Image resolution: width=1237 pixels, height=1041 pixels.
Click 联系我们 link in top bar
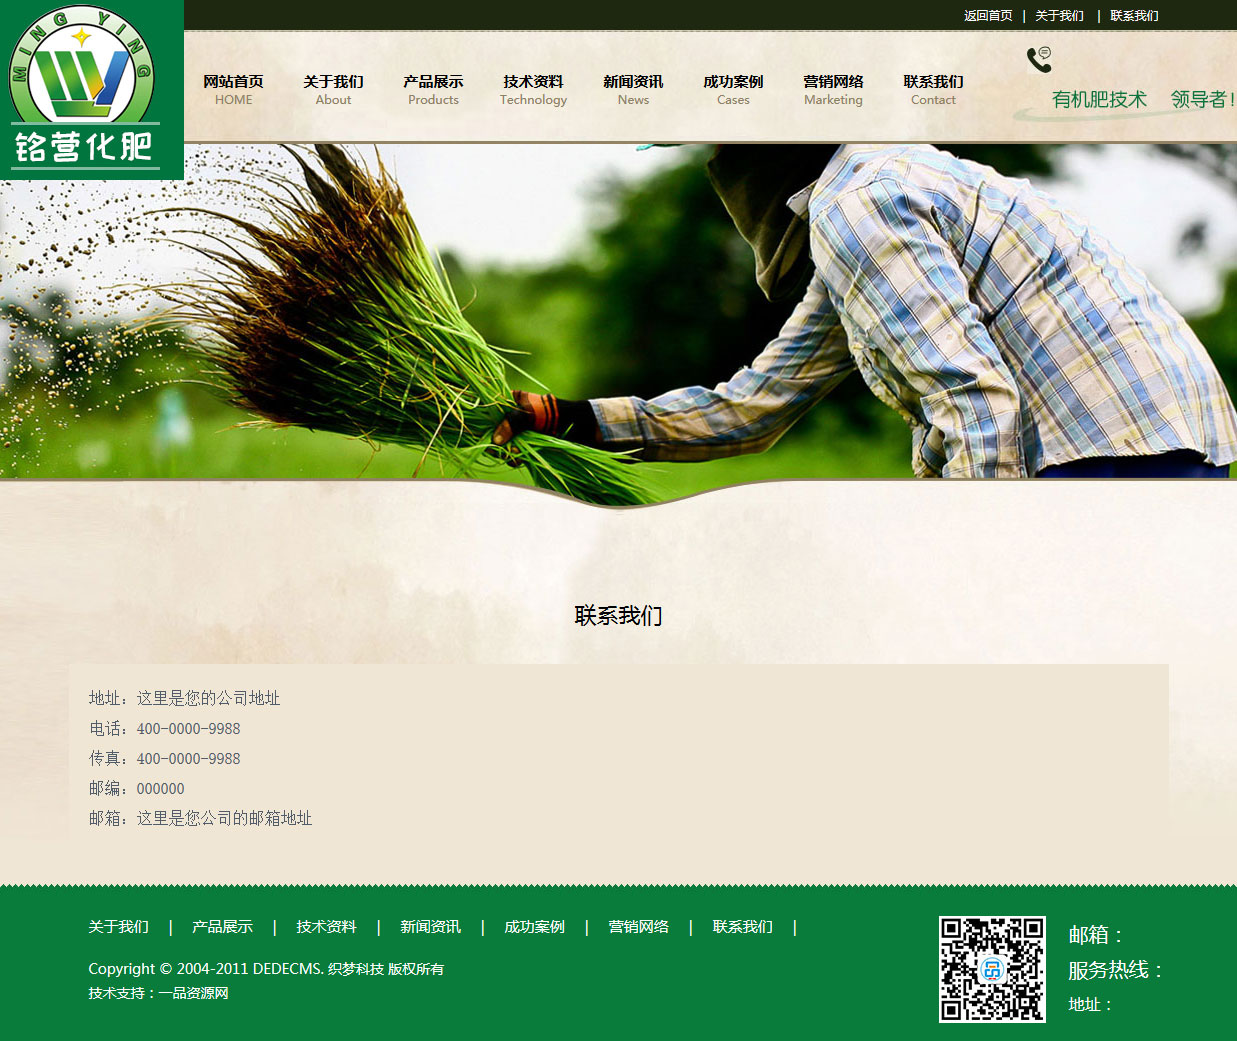click(x=1134, y=16)
